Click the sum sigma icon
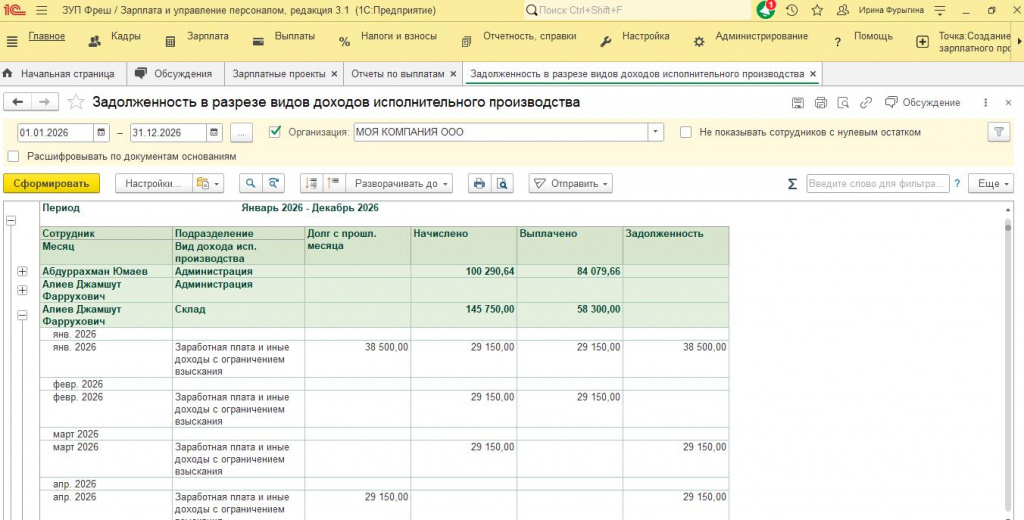Viewport: 1024px width, 520px height. 792,184
